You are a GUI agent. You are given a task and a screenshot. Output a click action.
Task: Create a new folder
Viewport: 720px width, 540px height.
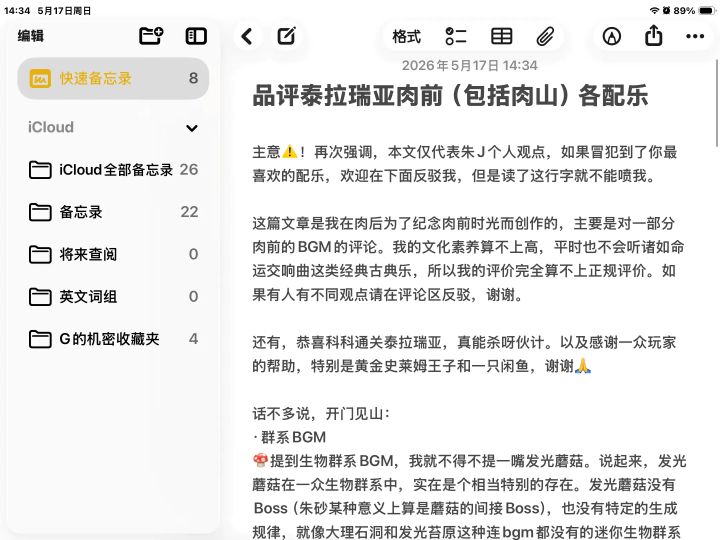point(151,36)
